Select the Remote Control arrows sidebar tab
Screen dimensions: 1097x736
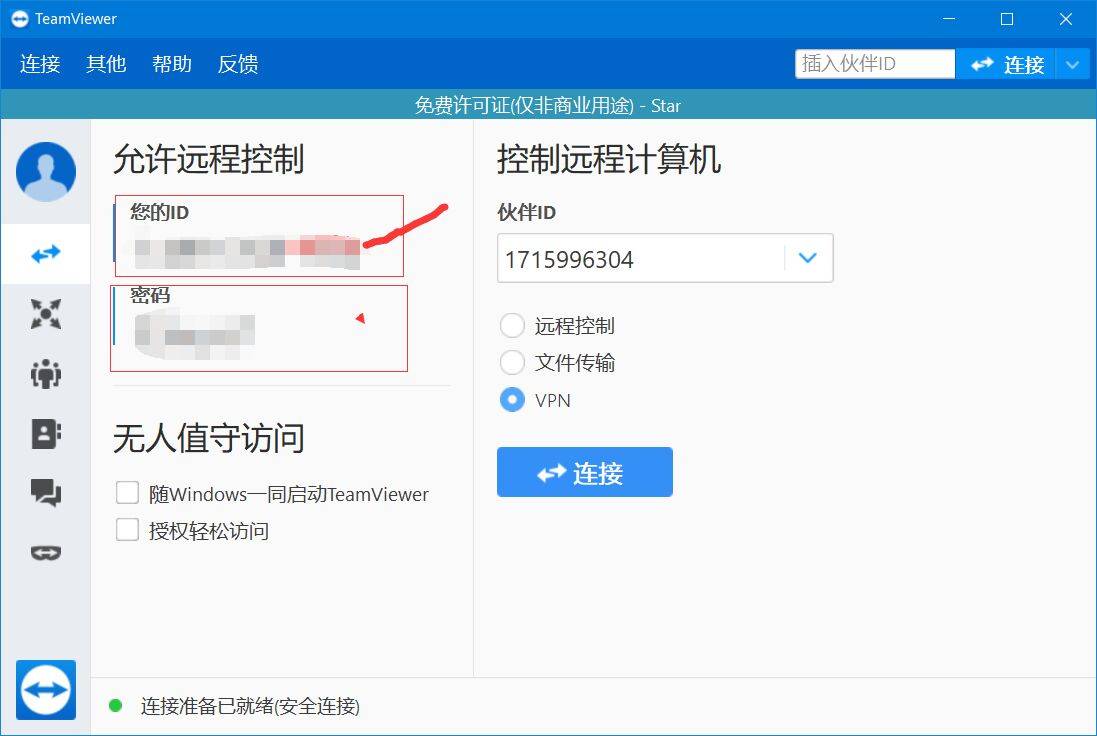[46, 254]
